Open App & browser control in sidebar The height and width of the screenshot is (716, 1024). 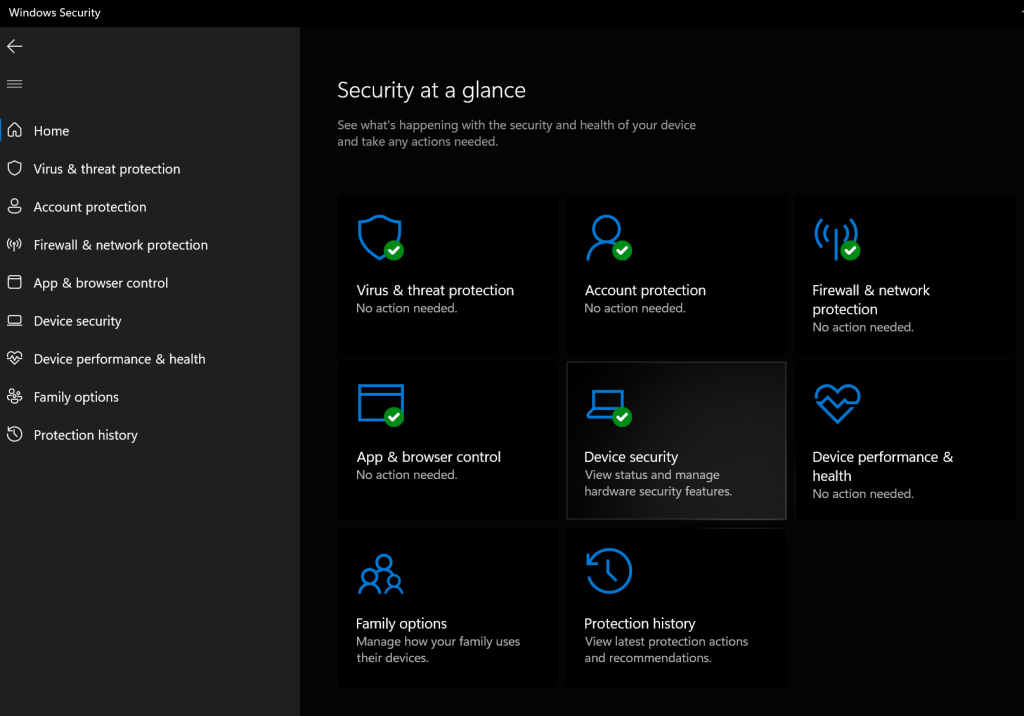pos(100,283)
